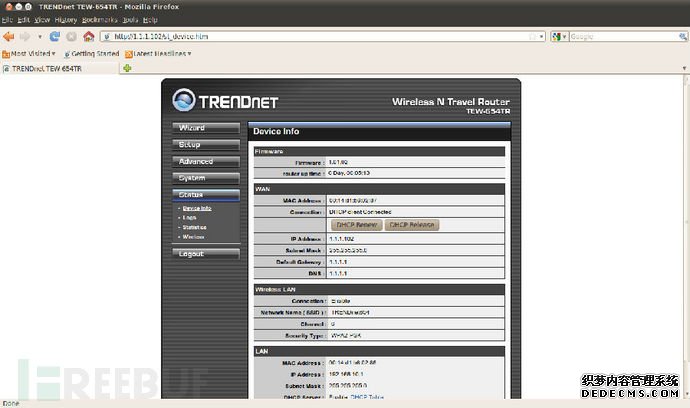690x408 pixels.
Task: Open the URL bar history dropdown arrow
Action: (541, 37)
